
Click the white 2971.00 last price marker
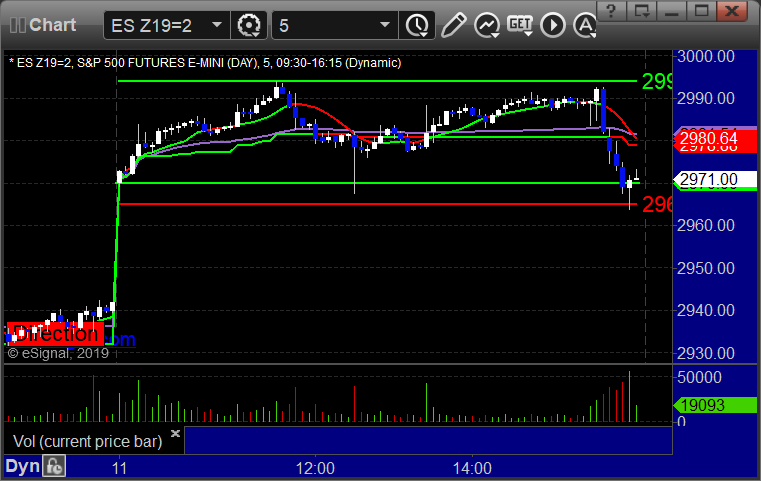[715, 180]
